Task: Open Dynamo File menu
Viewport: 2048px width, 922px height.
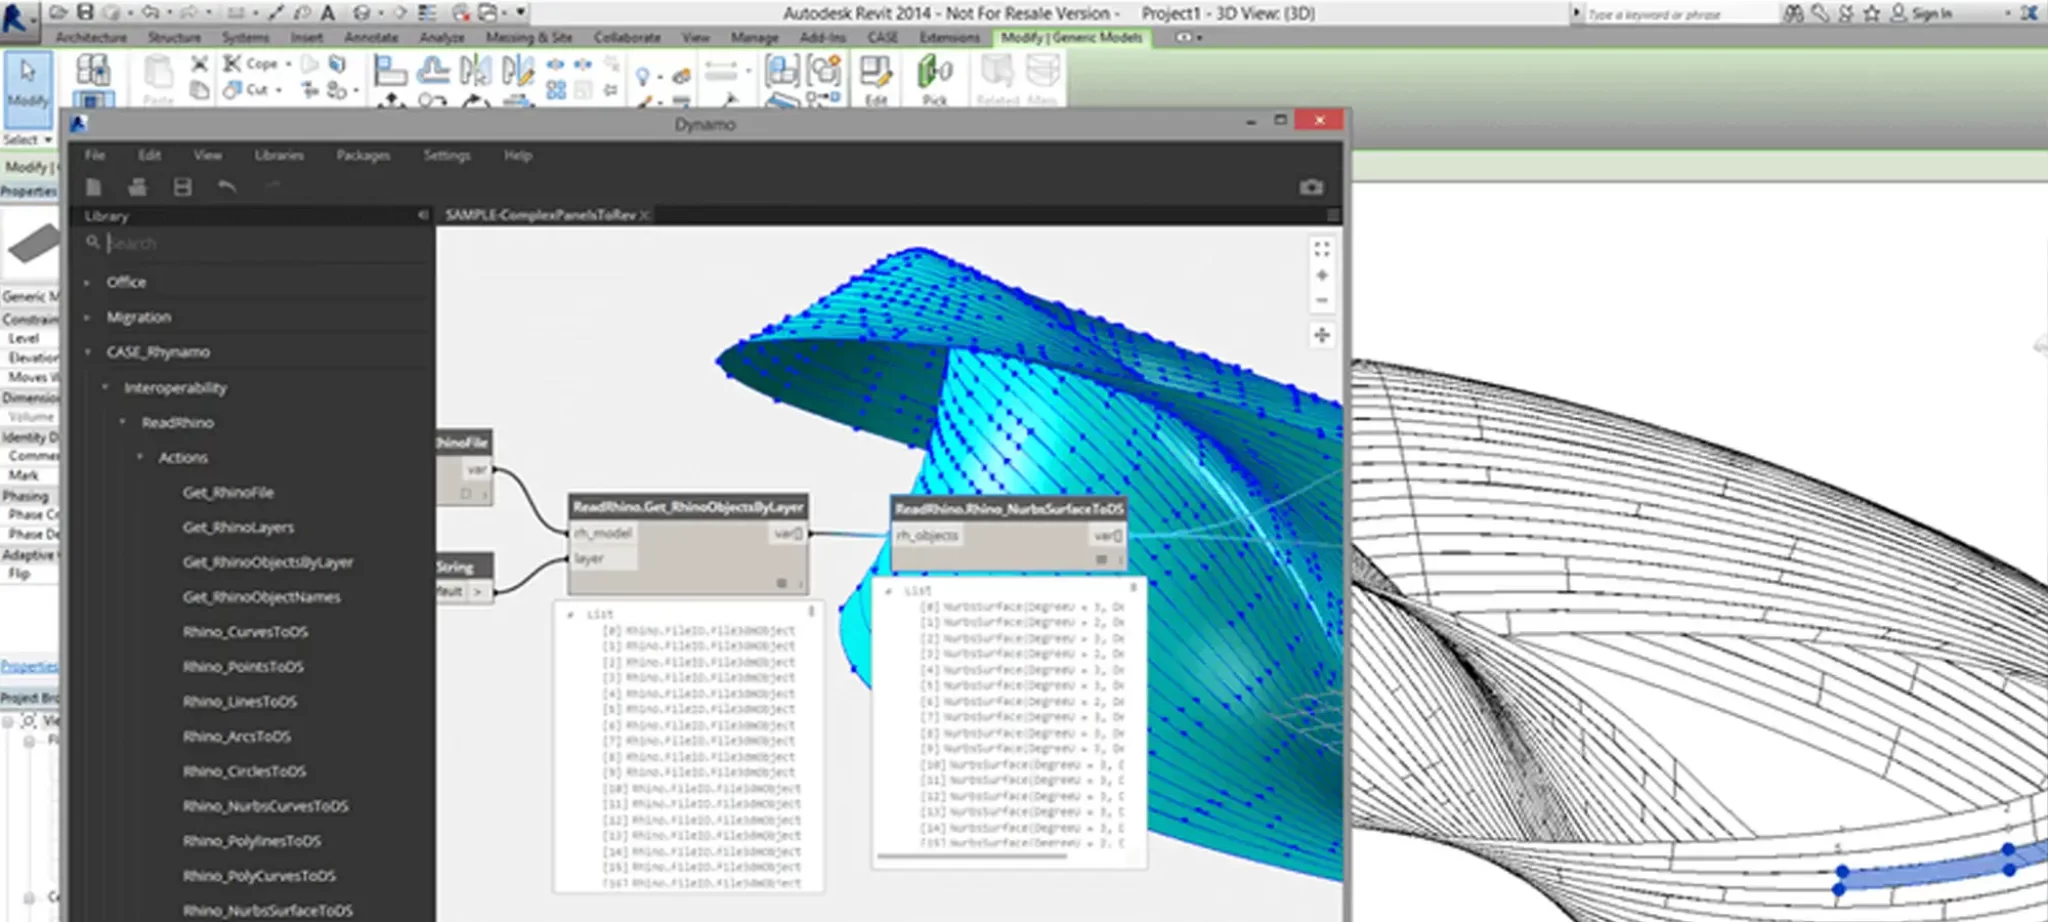Action: [95, 155]
